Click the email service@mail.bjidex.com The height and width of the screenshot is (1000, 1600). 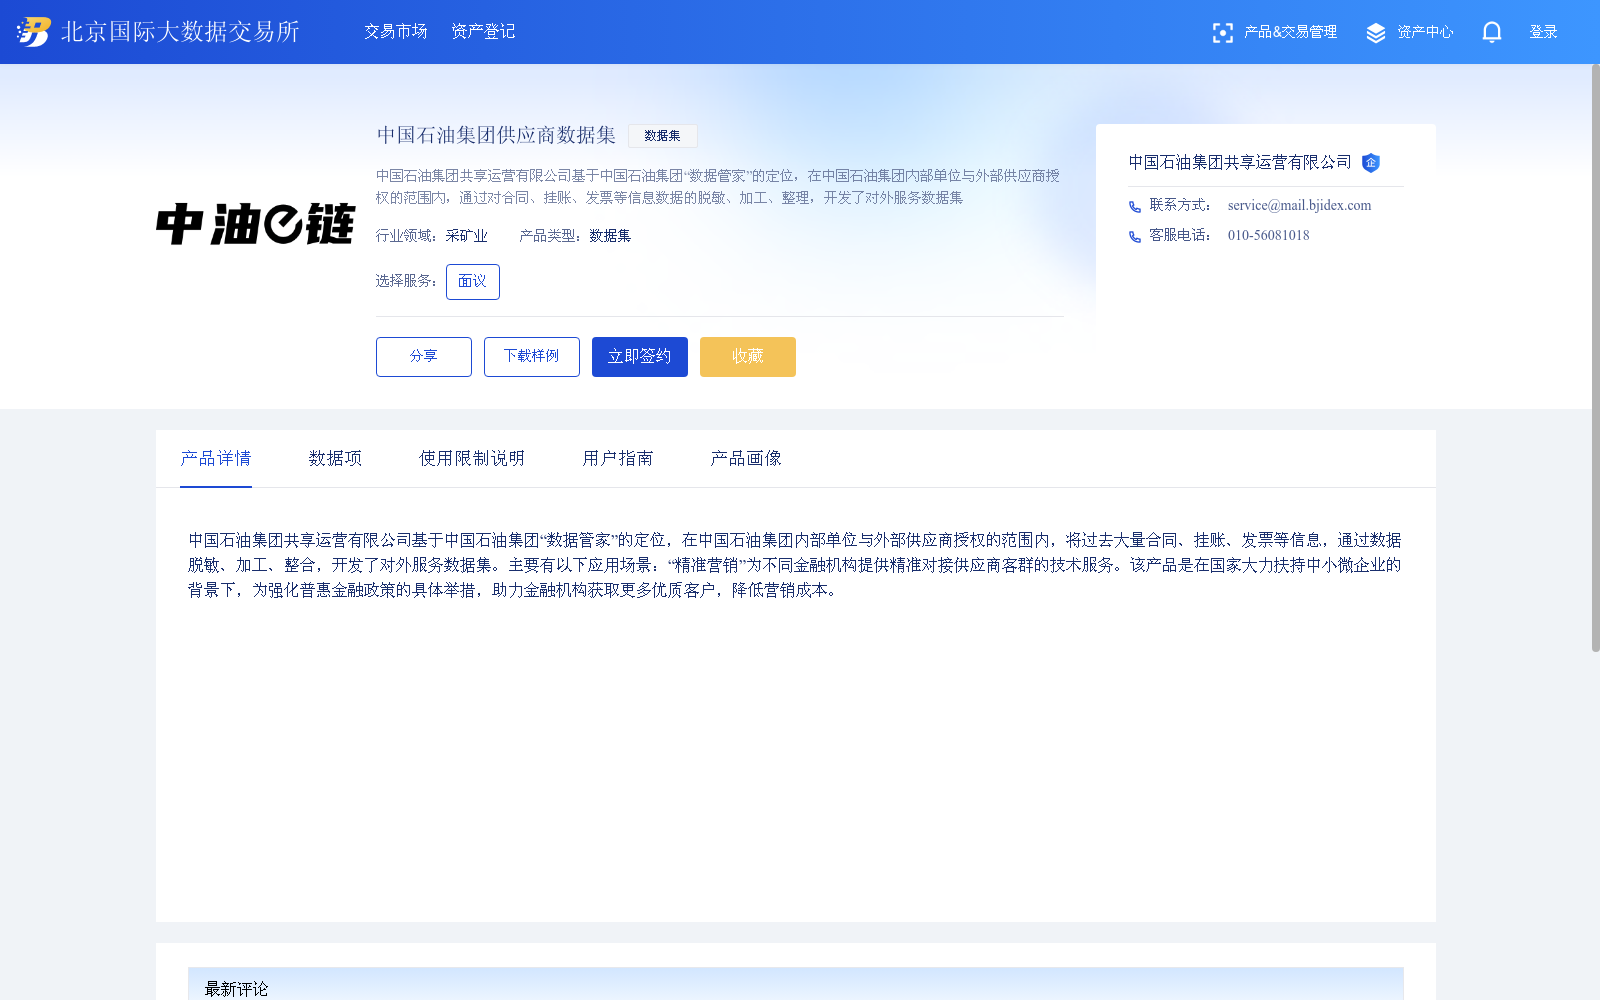(1299, 205)
